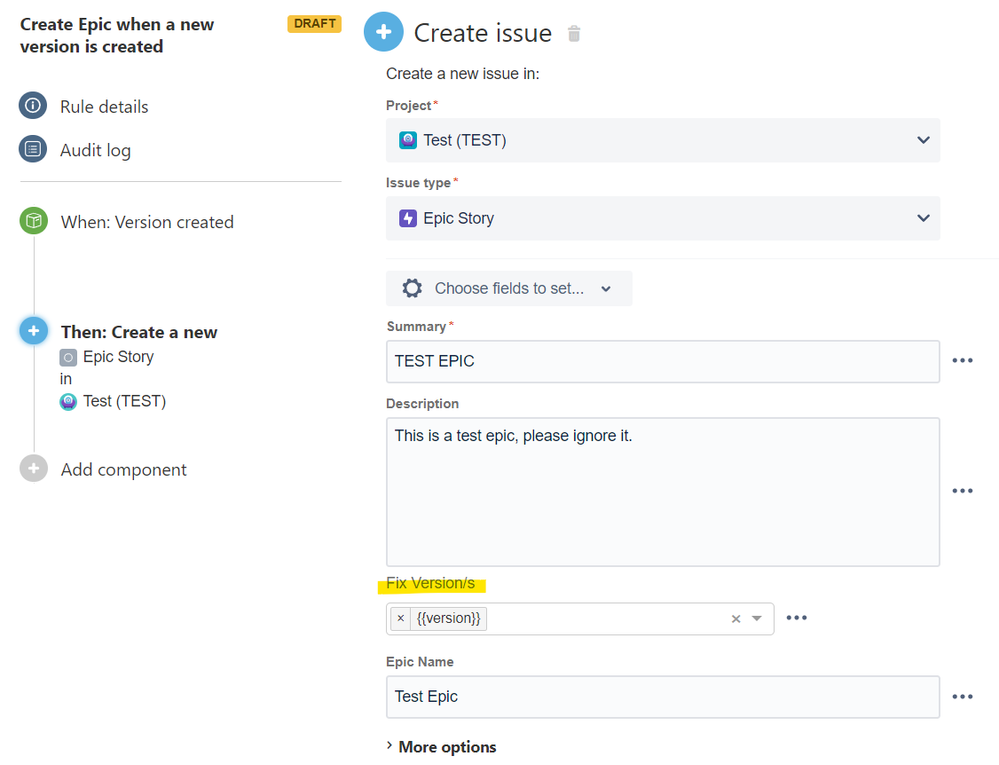
Task: Open the Fix Version/s dropdown arrow
Action: [x=757, y=618]
